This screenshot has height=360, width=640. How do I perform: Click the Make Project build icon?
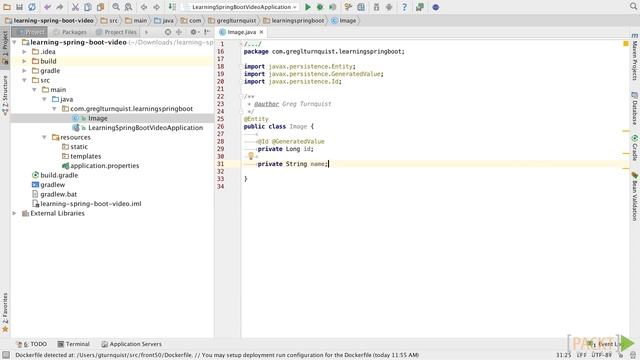[x=172, y=7]
